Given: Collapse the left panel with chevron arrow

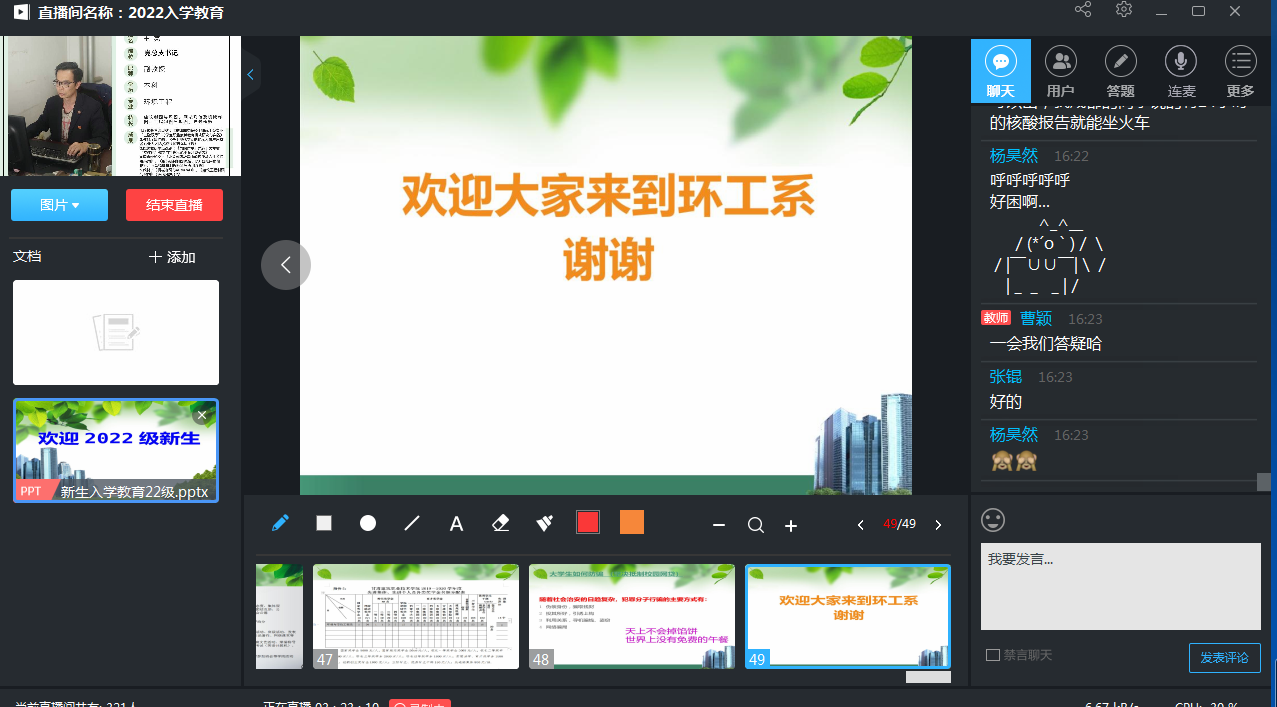Looking at the screenshot, I should [250, 74].
